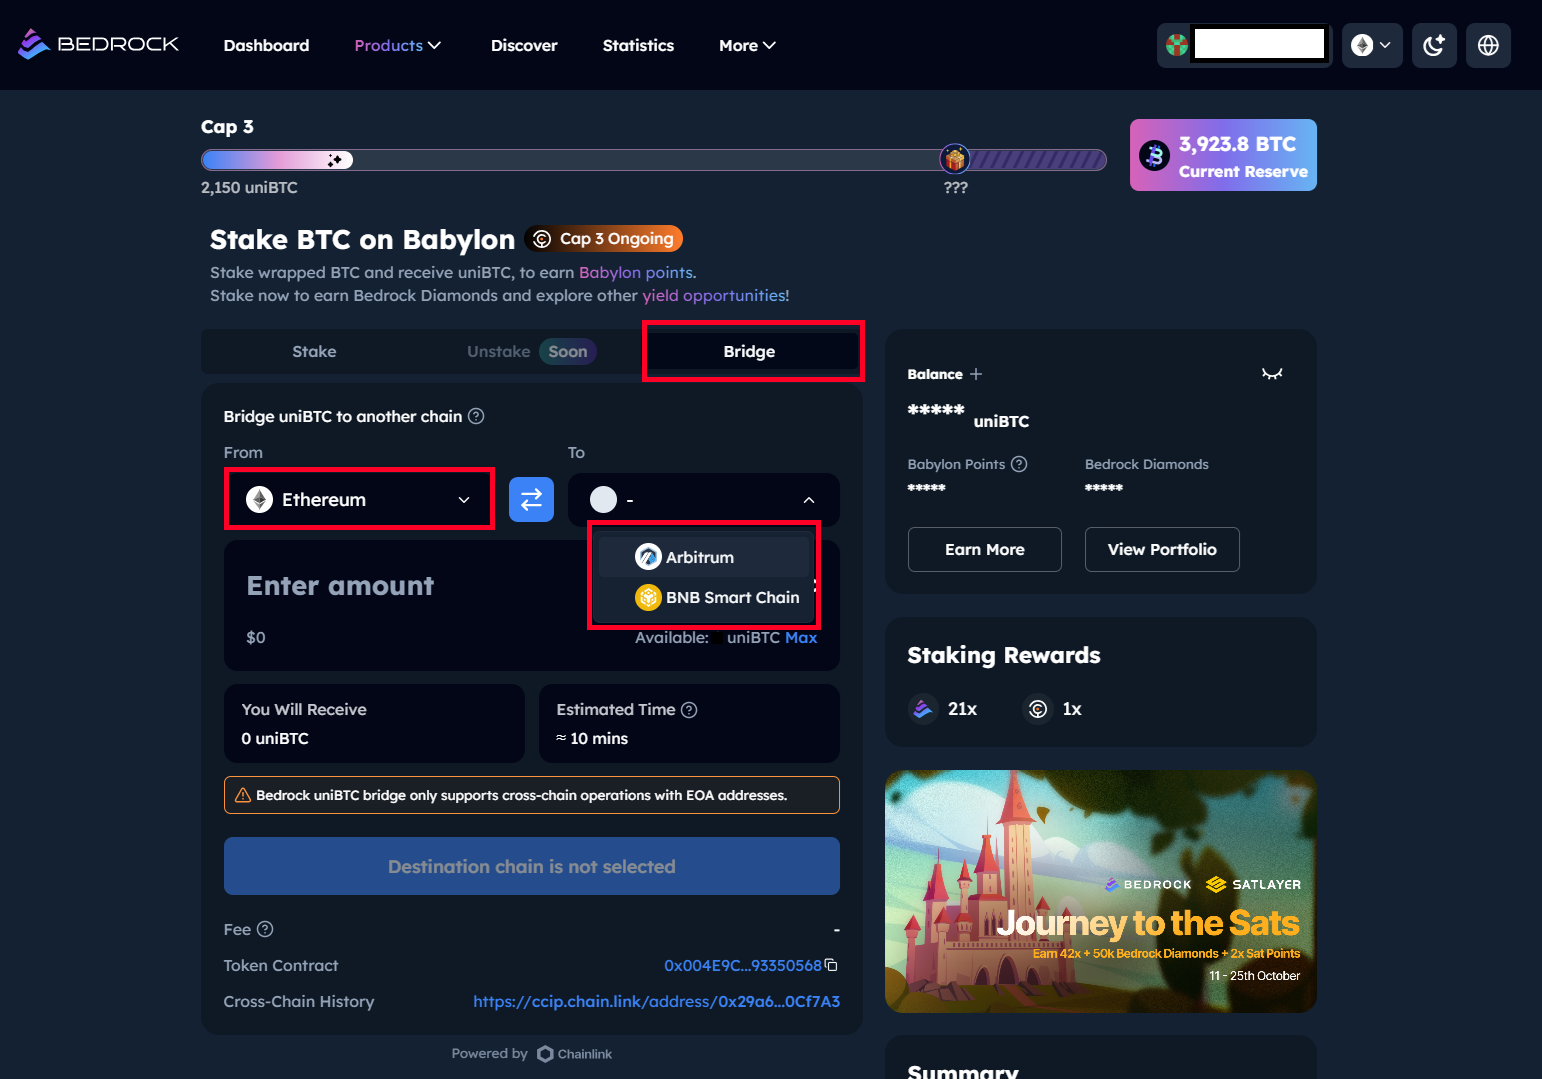Image resolution: width=1542 pixels, height=1079 pixels.
Task: Open the Fee info tooltip
Action: click(x=264, y=929)
